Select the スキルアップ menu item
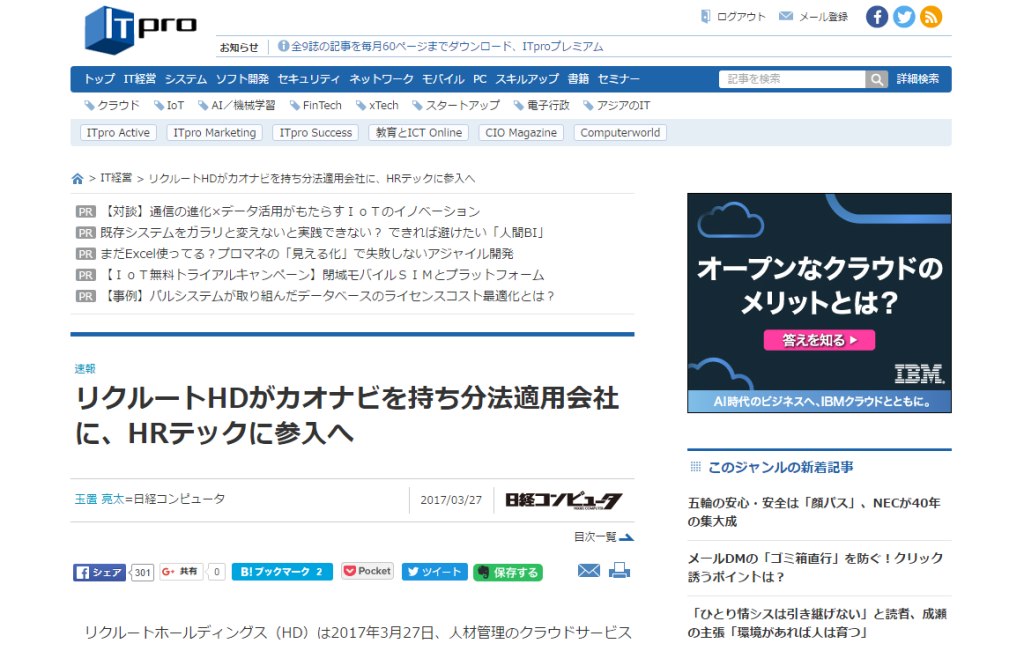This screenshot has height=651, width=1024. click(x=527, y=79)
